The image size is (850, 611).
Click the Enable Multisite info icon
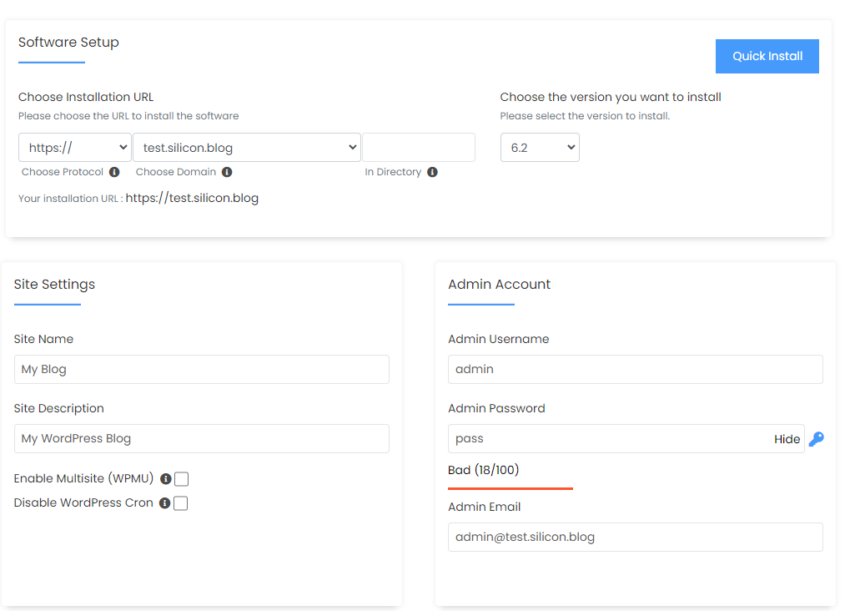(x=166, y=479)
